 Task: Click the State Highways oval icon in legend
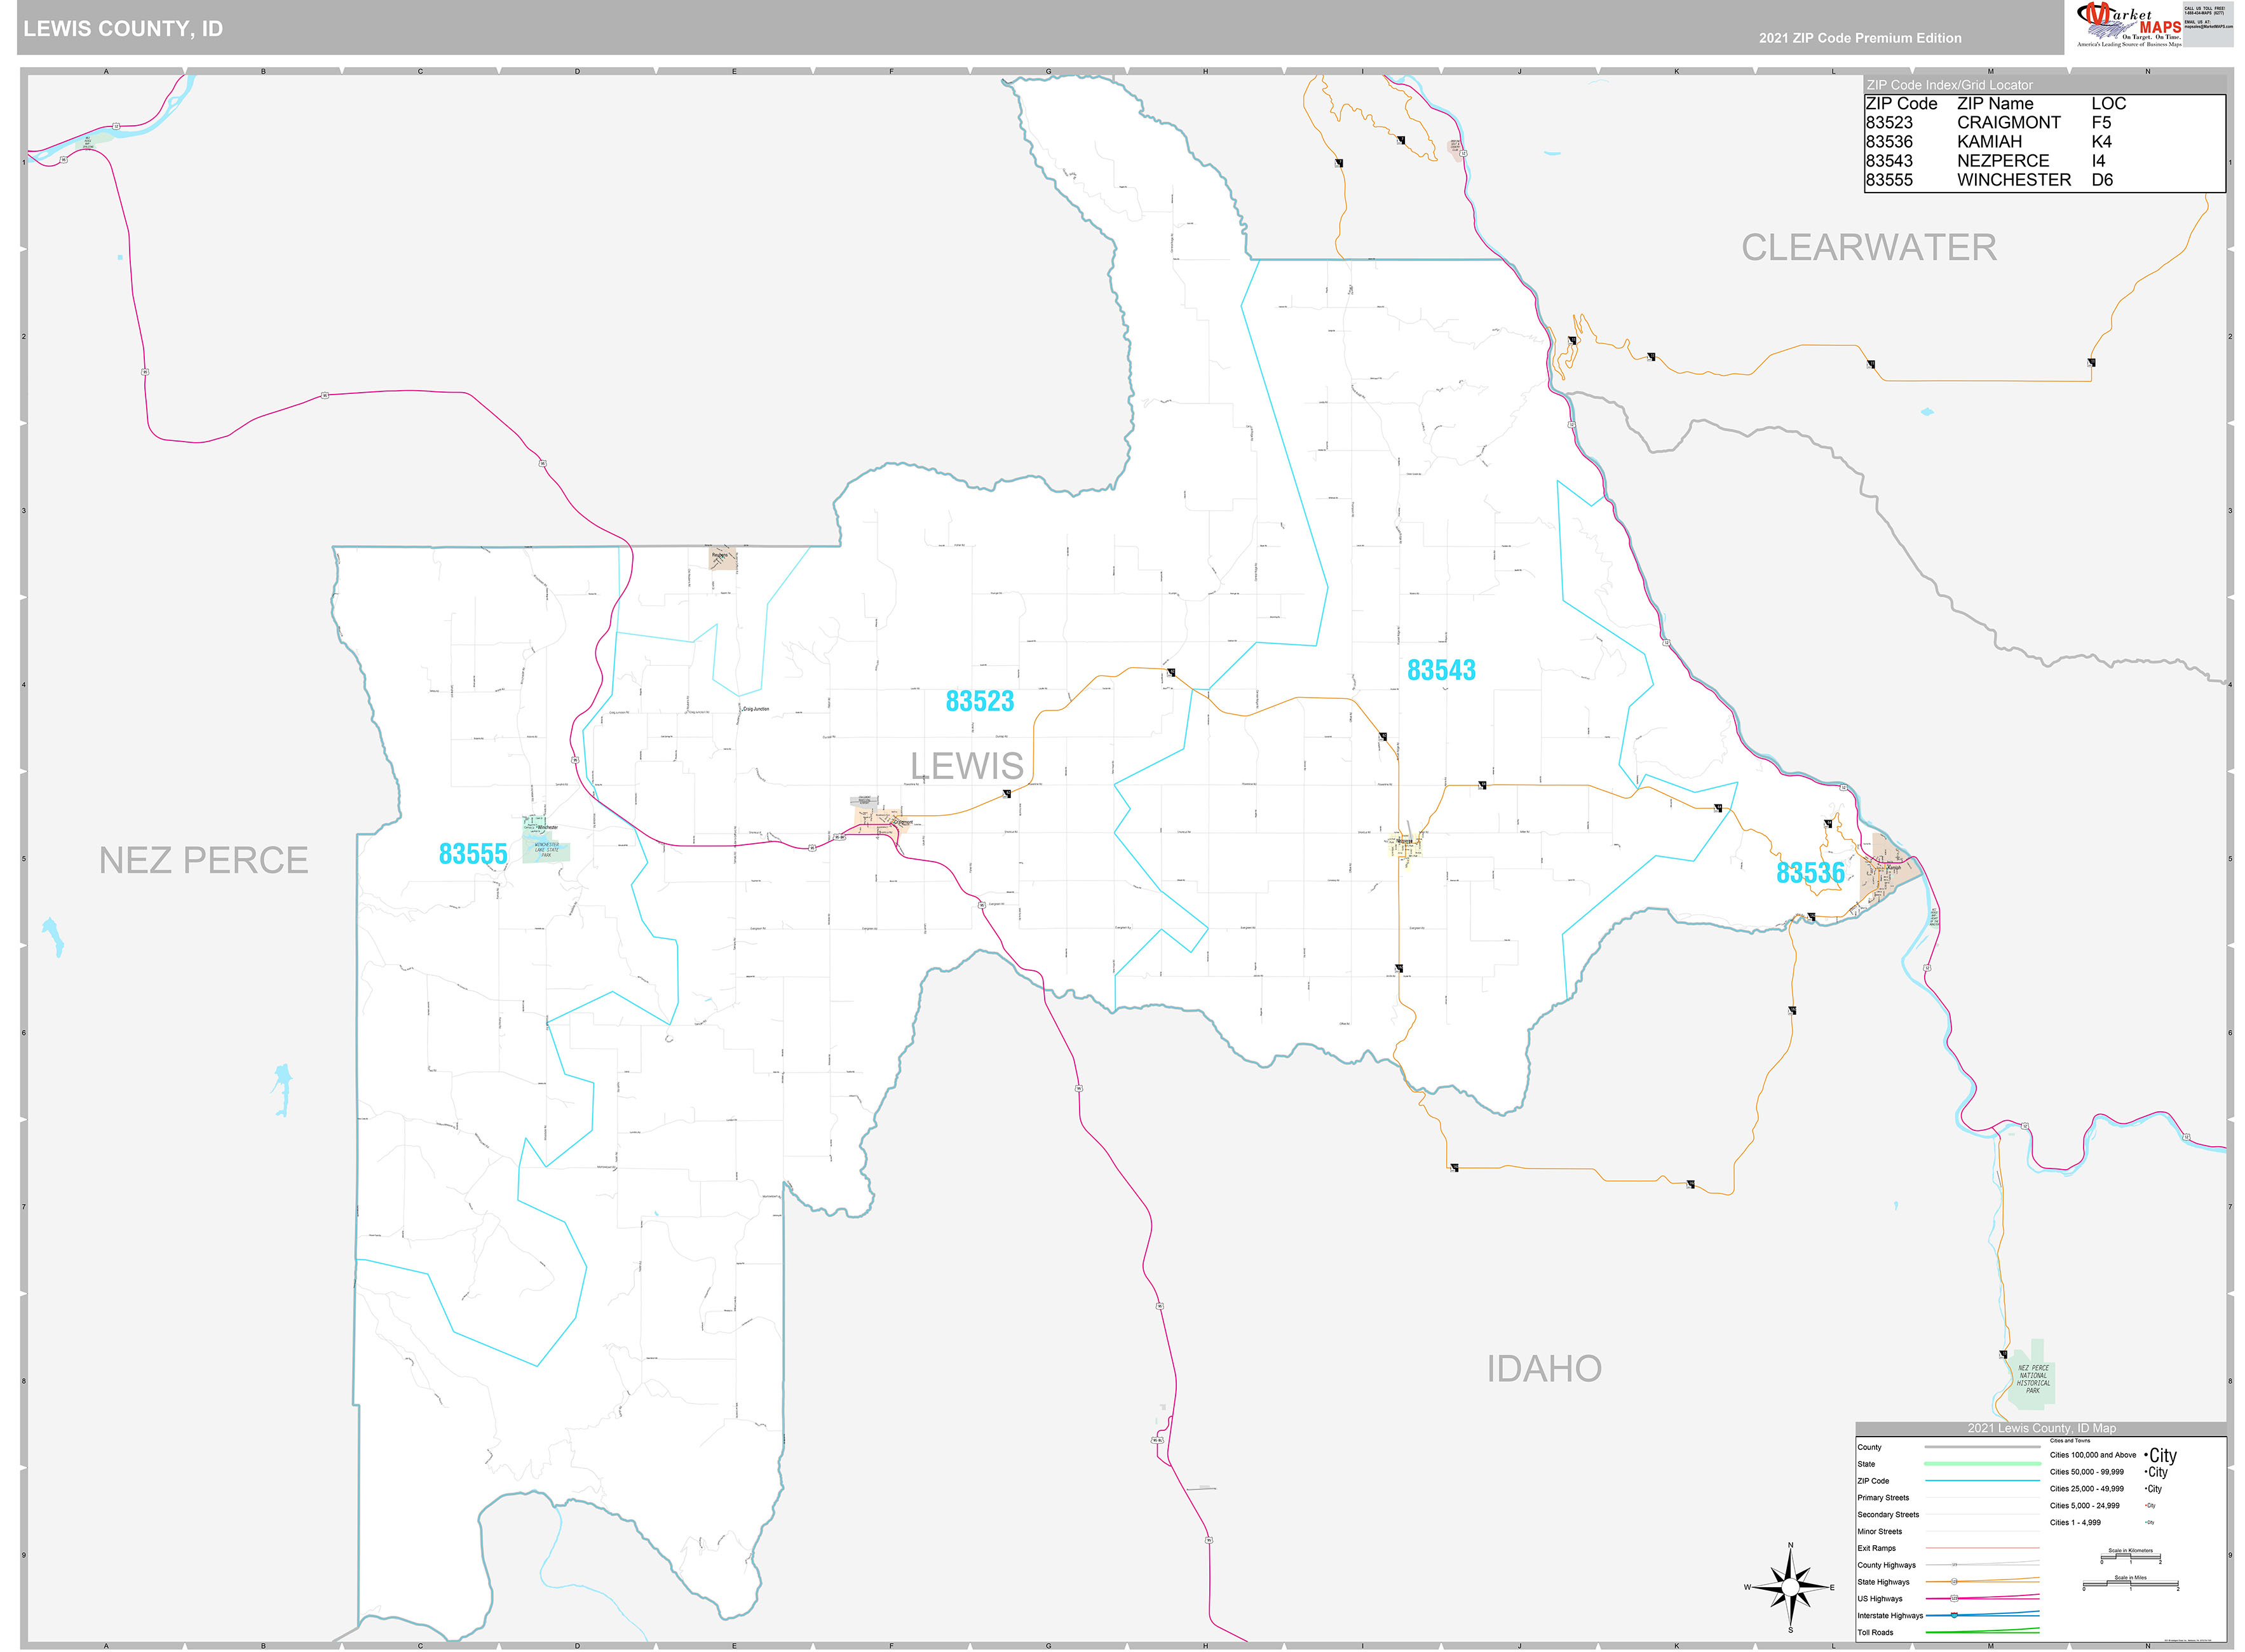(1954, 1582)
